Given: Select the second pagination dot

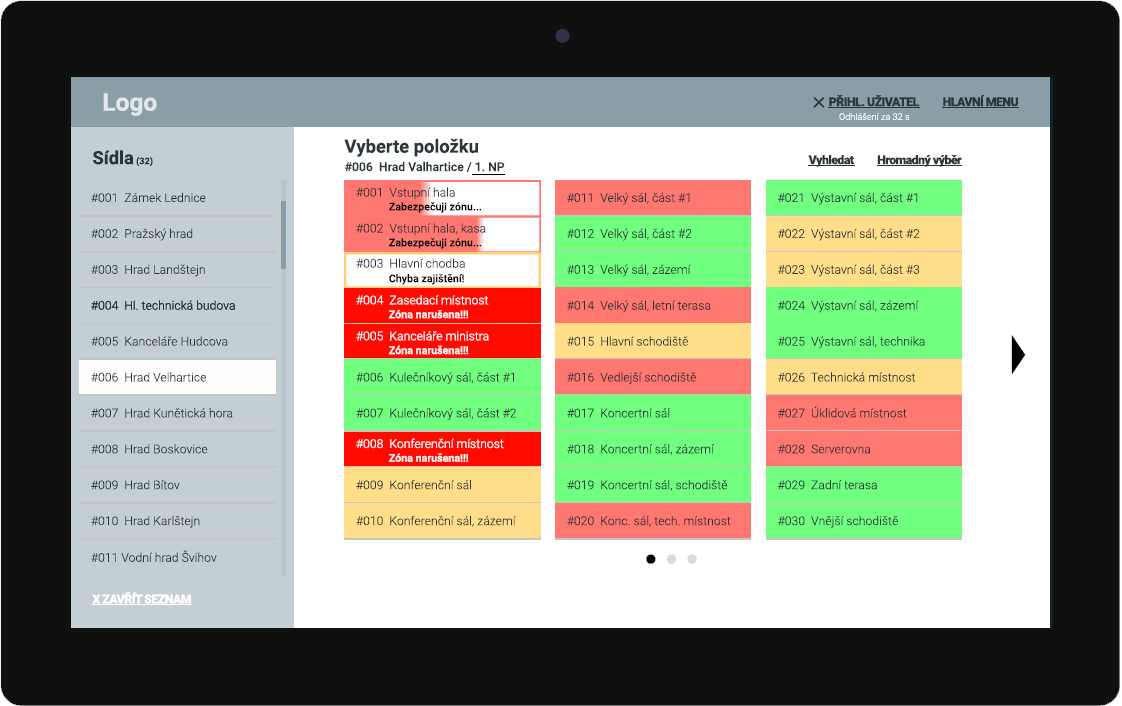Looking at the screenshot, I should coord(671,559).
